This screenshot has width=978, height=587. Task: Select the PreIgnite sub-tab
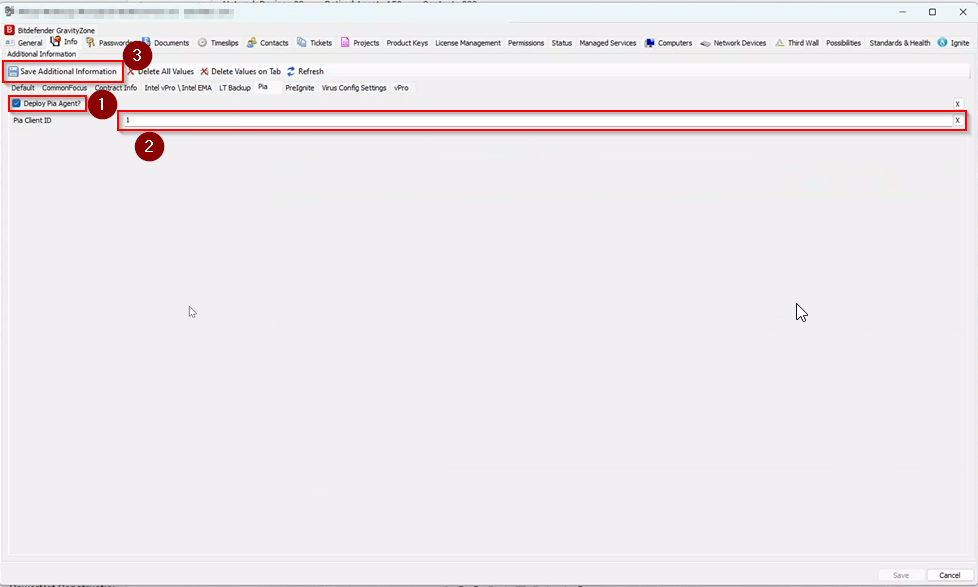299,88
